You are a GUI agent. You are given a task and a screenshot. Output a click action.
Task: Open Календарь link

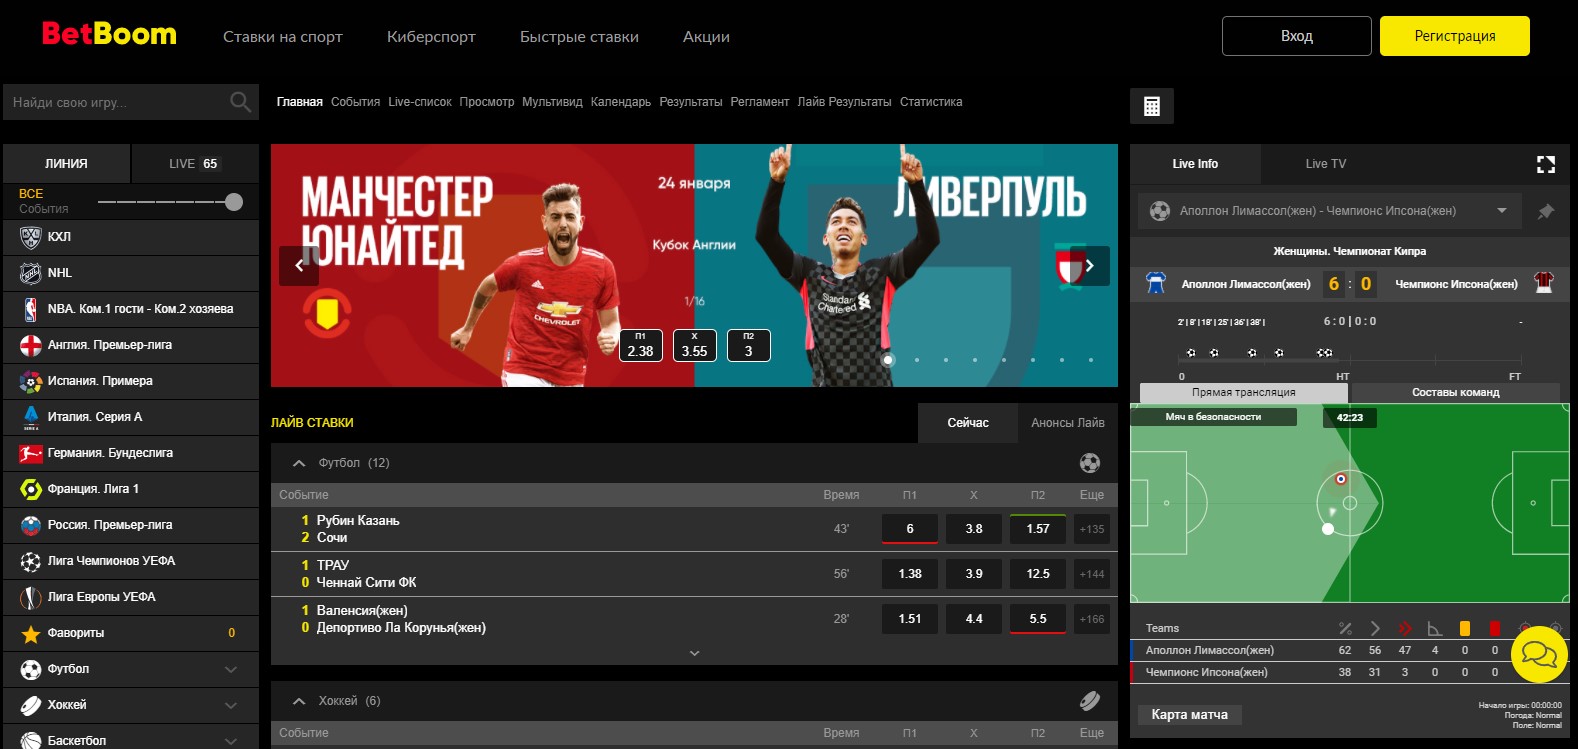point(620,102)
